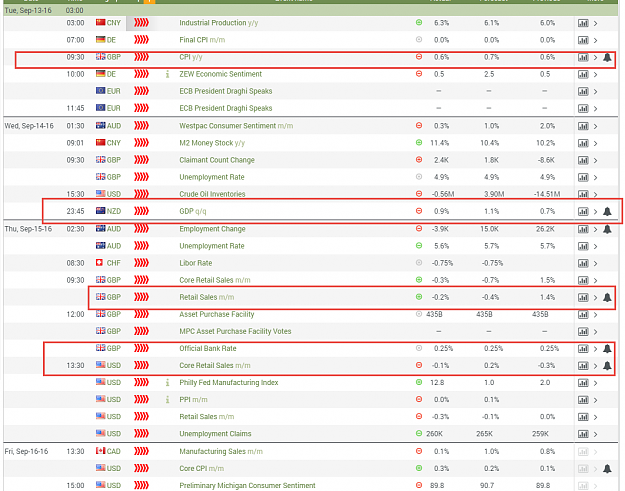Open Manufacturing Sales m/m event
Viewport: 625px width, 491px height.
pyautogui.click(x=221, y=451)
